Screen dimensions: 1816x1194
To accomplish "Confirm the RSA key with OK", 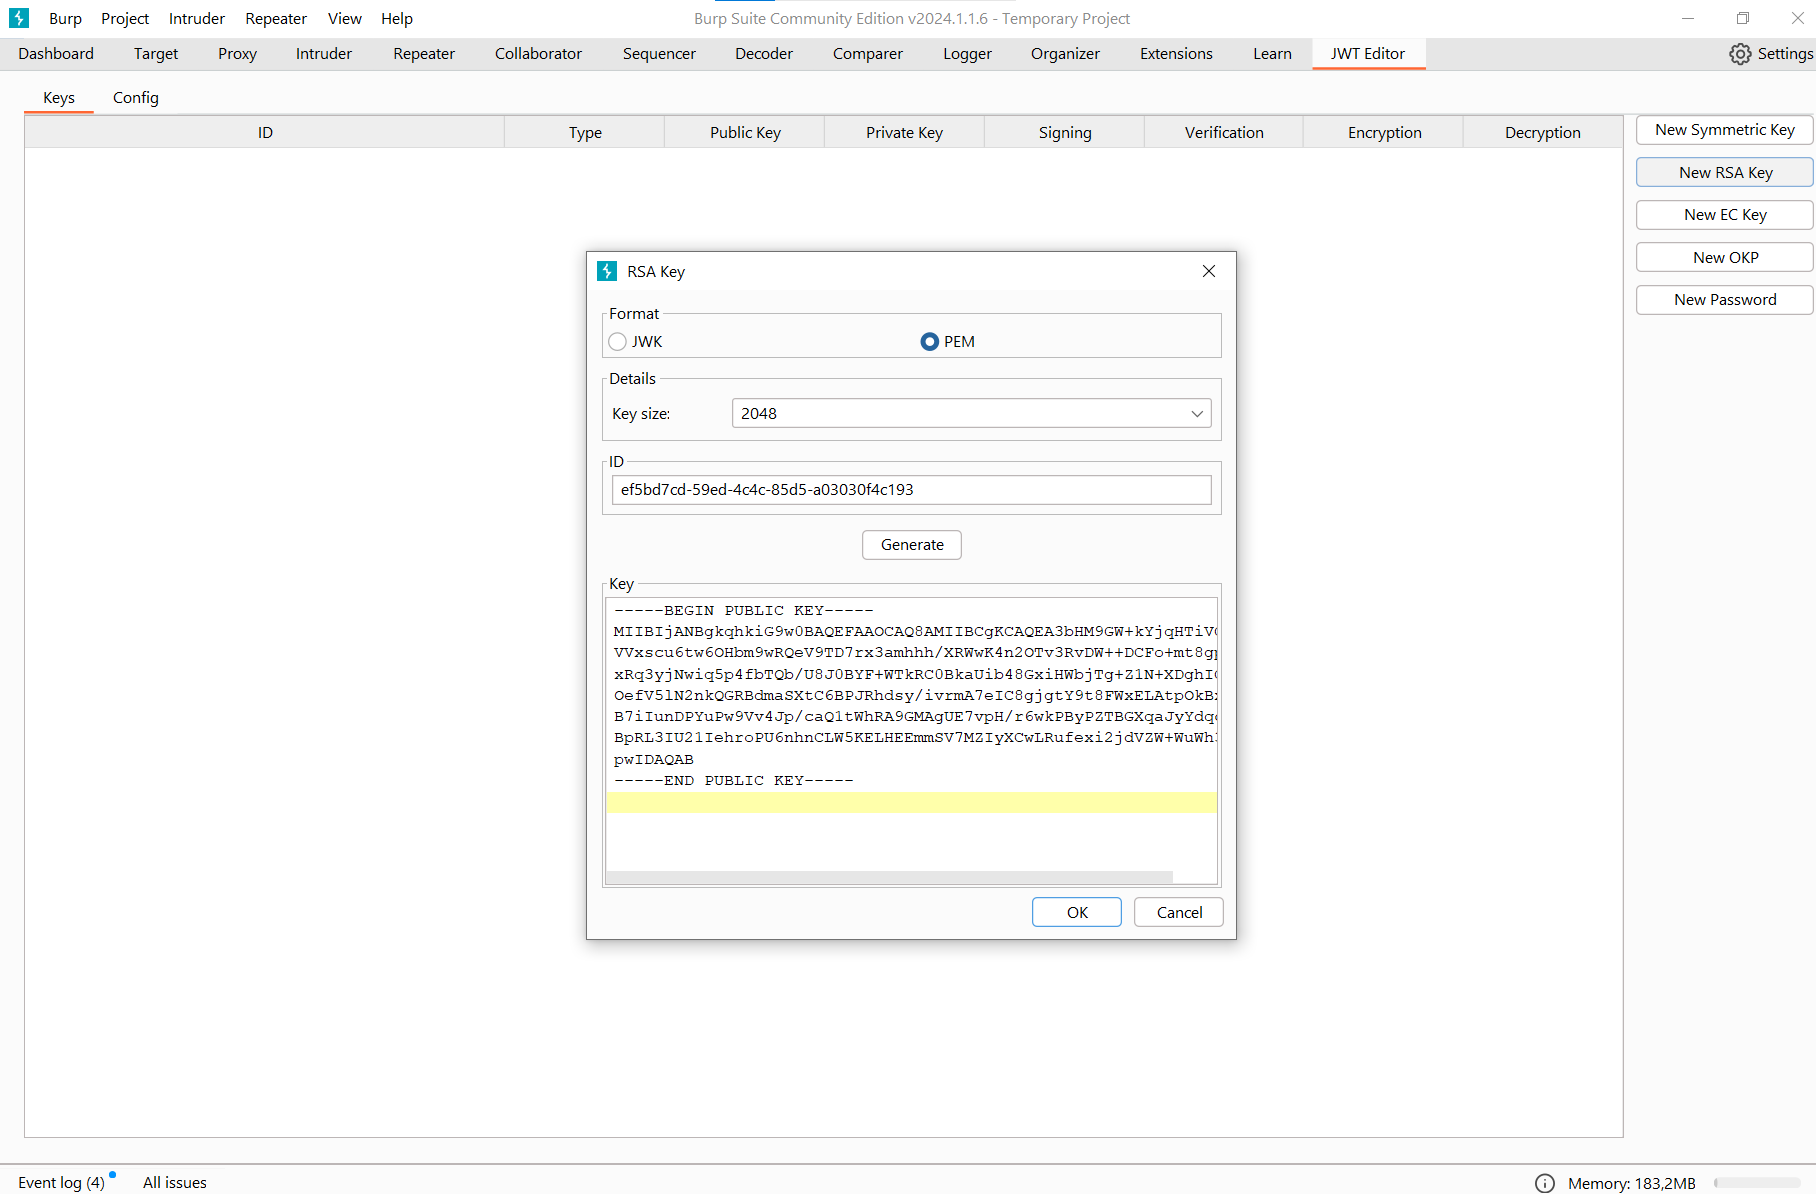I will tap(1077, 912).
